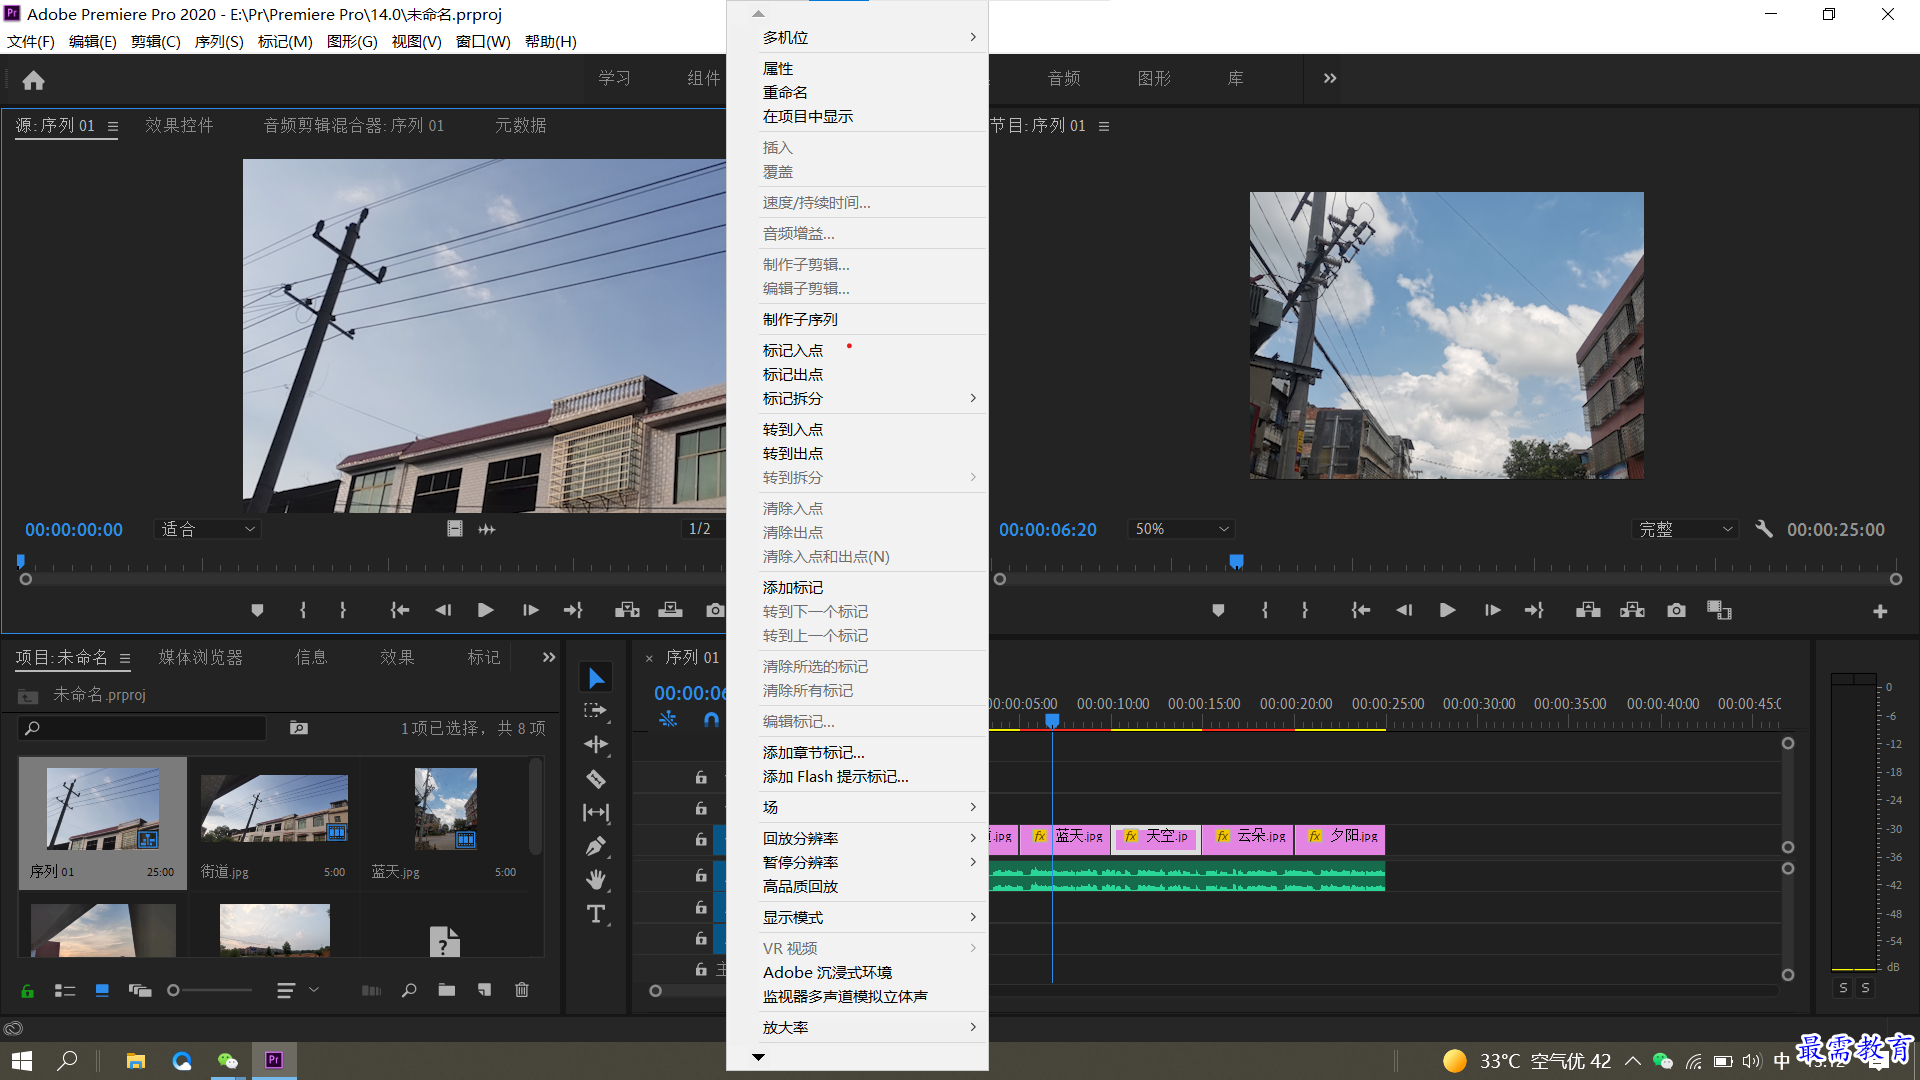Toggle the lock on the master 主 track
The width and height of the screenshot is (1920, 1080).
[701, 969]
